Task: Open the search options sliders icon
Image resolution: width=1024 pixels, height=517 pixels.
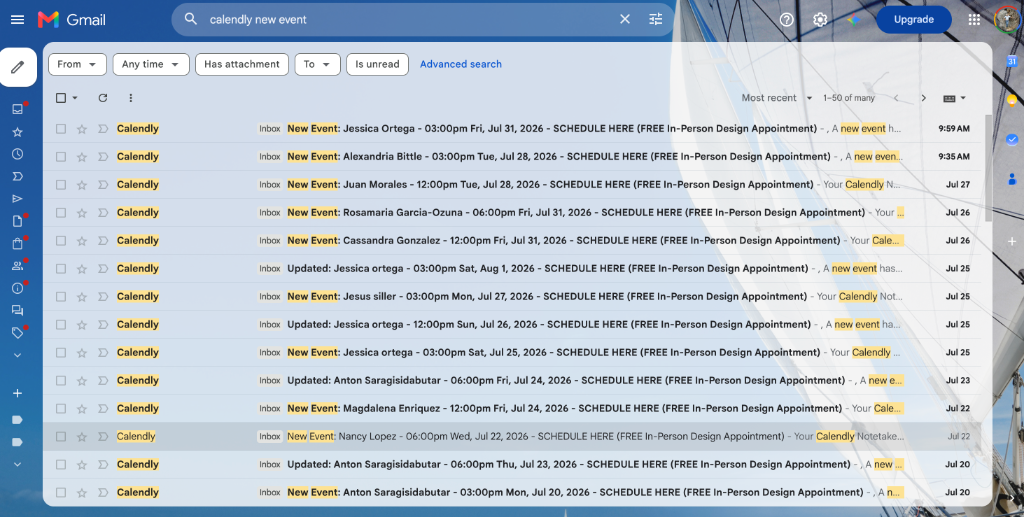Action: pos(656,19)
